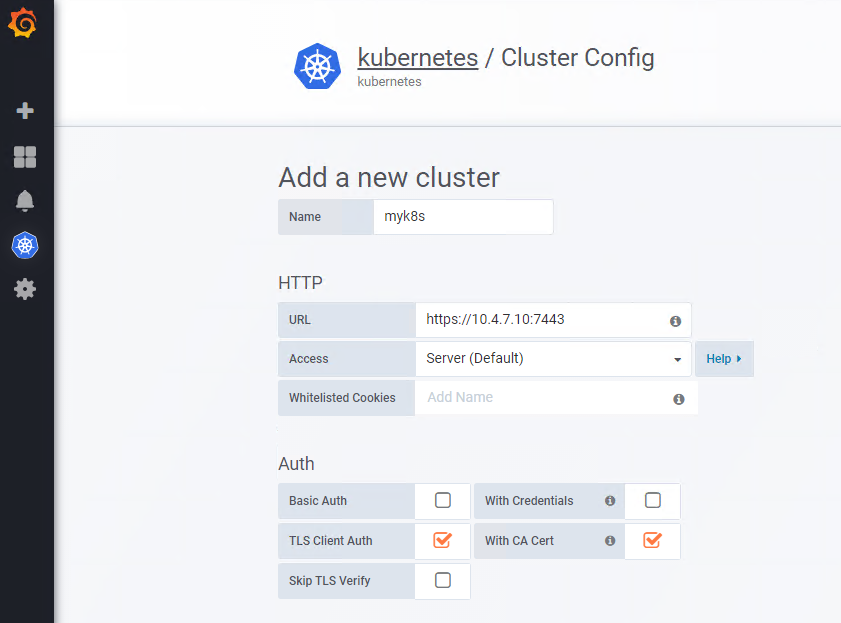Image resolution: width=841 pixels, height=623 pixels.
Task: Open the Alerting bell icon
Action: (x=25, y=201)
